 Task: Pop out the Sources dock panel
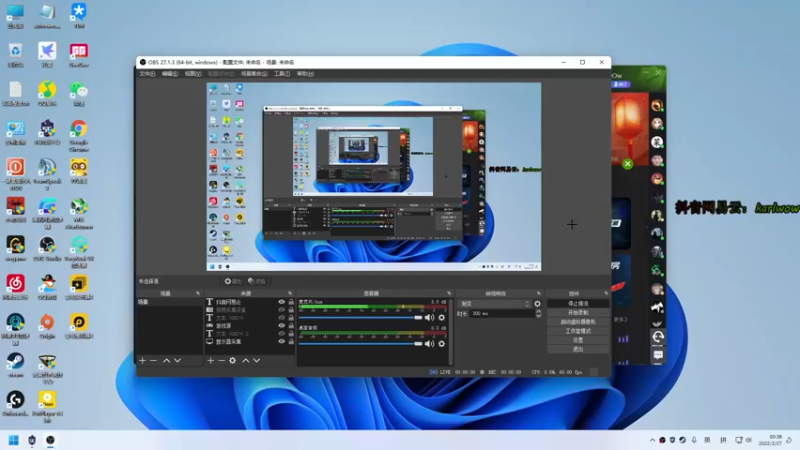tap(290, 293)
